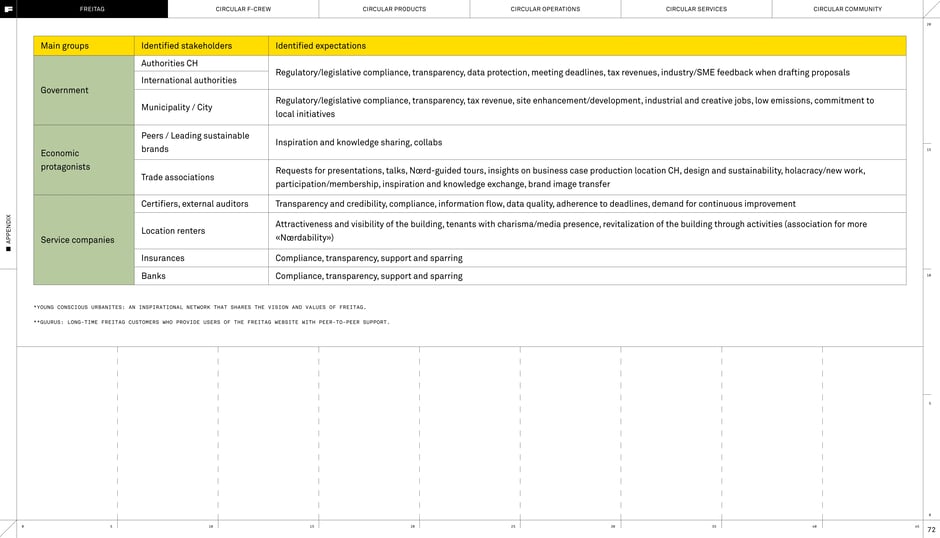Image resolution: width=940 pixels, height=538 pixels.
Task: Click the Trade associations cell
Action: (x=201, y=177)
